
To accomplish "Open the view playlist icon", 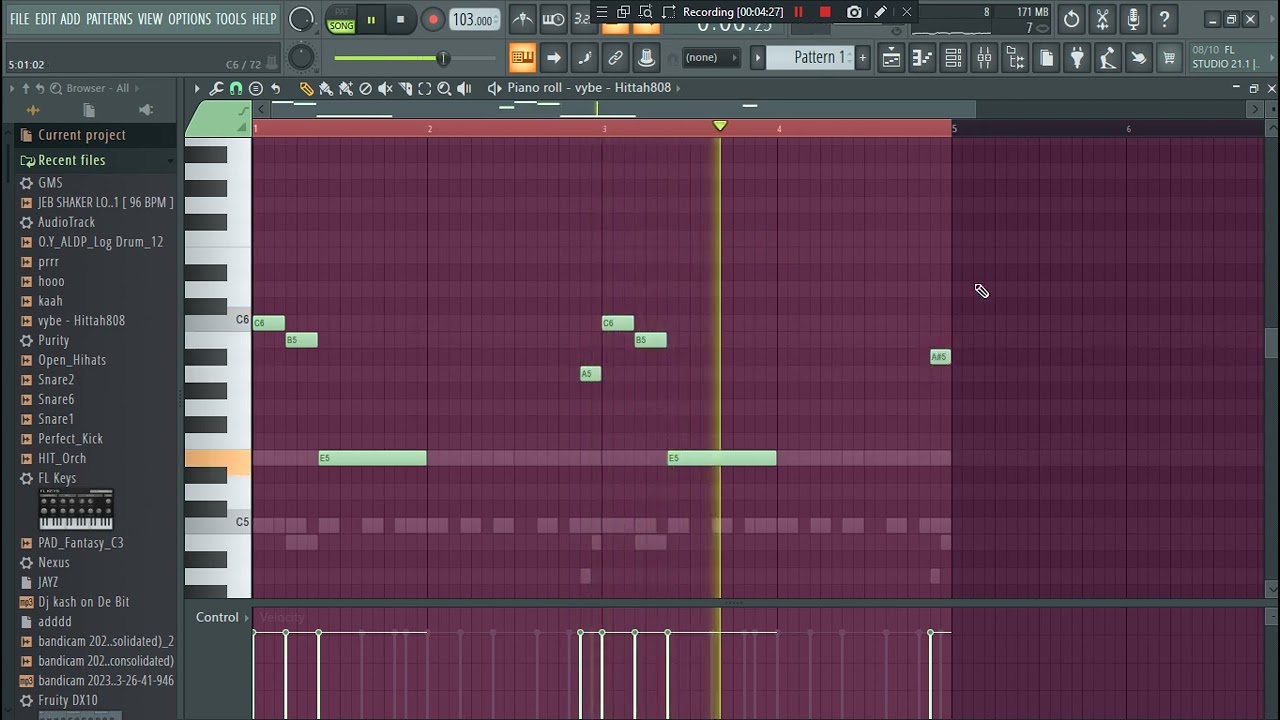I will coord(891,58).
